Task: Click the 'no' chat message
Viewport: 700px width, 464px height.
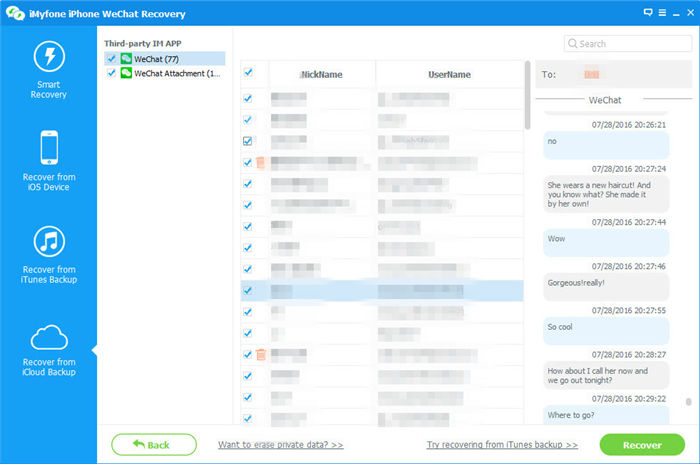Action: coord(606,145)
